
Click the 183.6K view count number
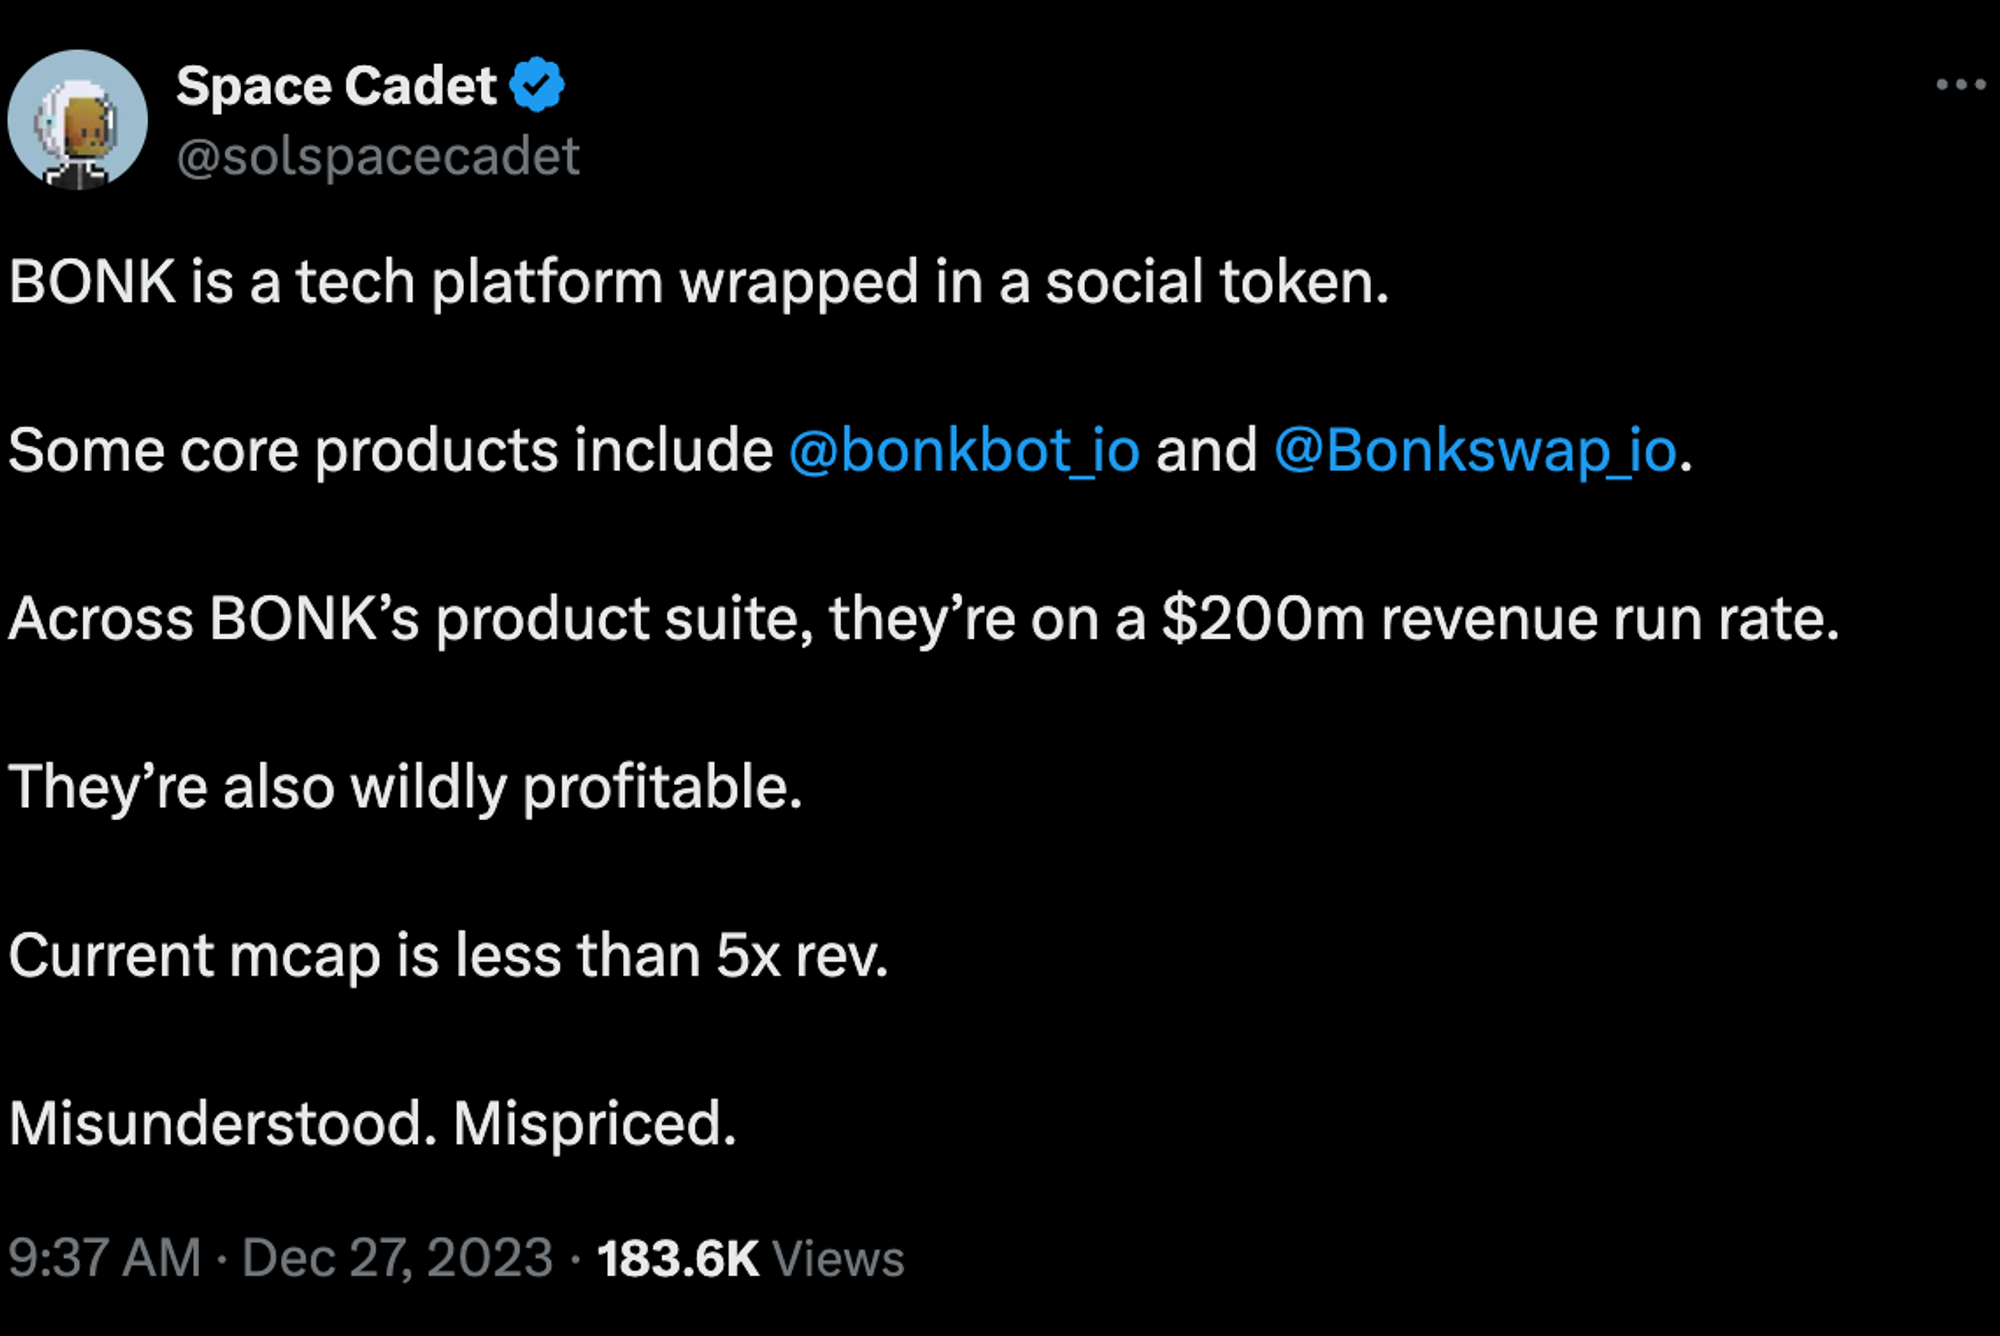tap(677, 1259)
